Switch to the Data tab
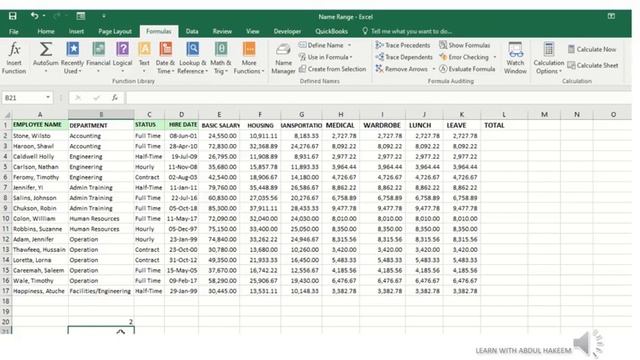Viewport: 640px width, 360px height. coord(192,31)
